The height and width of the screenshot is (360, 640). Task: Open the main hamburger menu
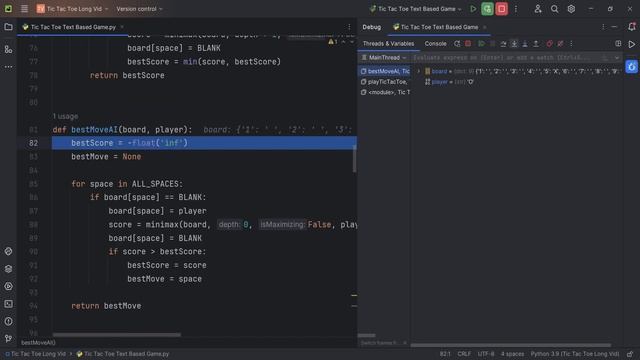(x=24, y=9)
